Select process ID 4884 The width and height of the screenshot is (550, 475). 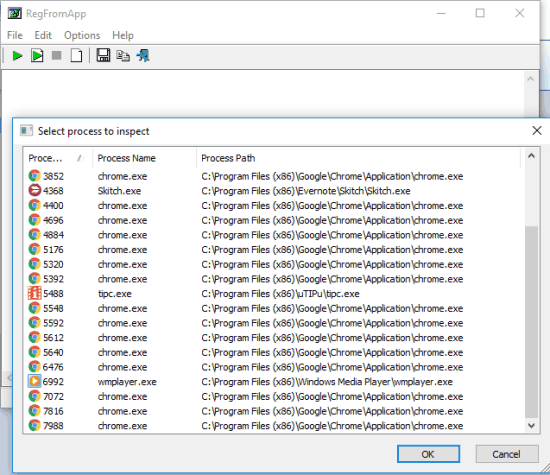click(53, 235)
